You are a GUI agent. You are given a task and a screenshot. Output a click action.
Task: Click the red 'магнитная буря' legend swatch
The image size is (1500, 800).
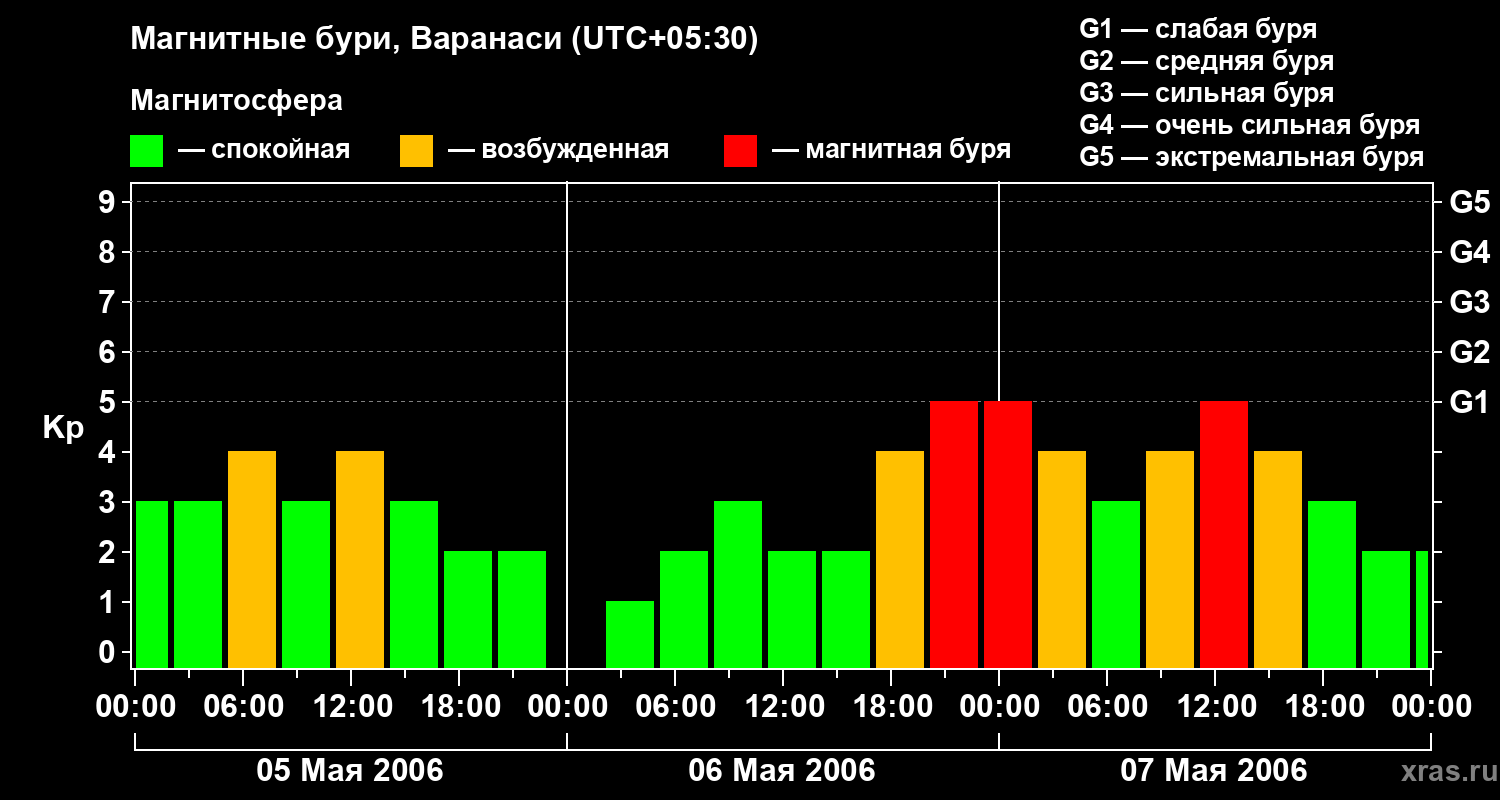pyautogui.click(x=740, y=151)
